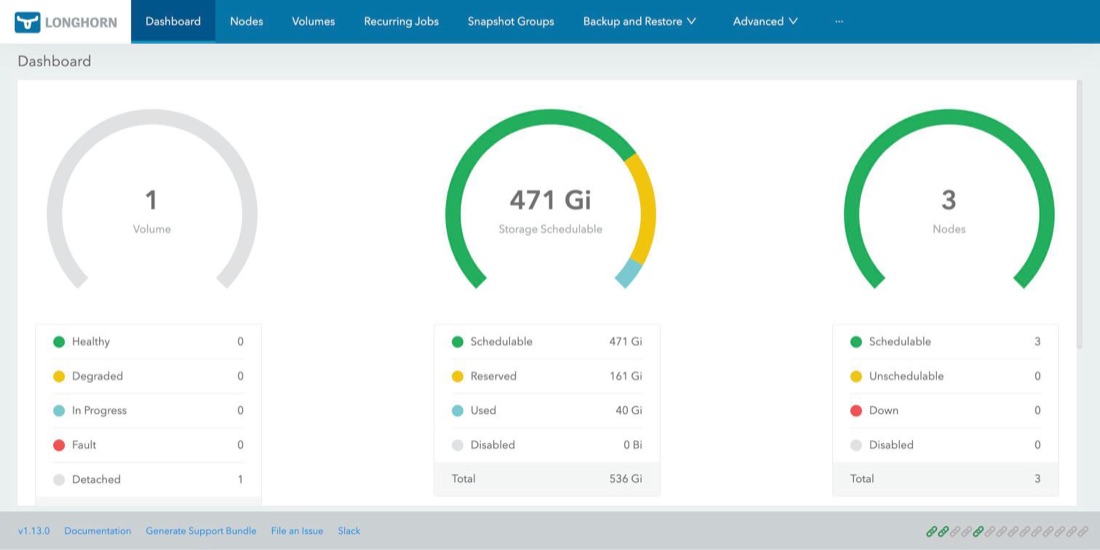
Task: Open the Volumes tab
Action: click(x=313, y=21)
